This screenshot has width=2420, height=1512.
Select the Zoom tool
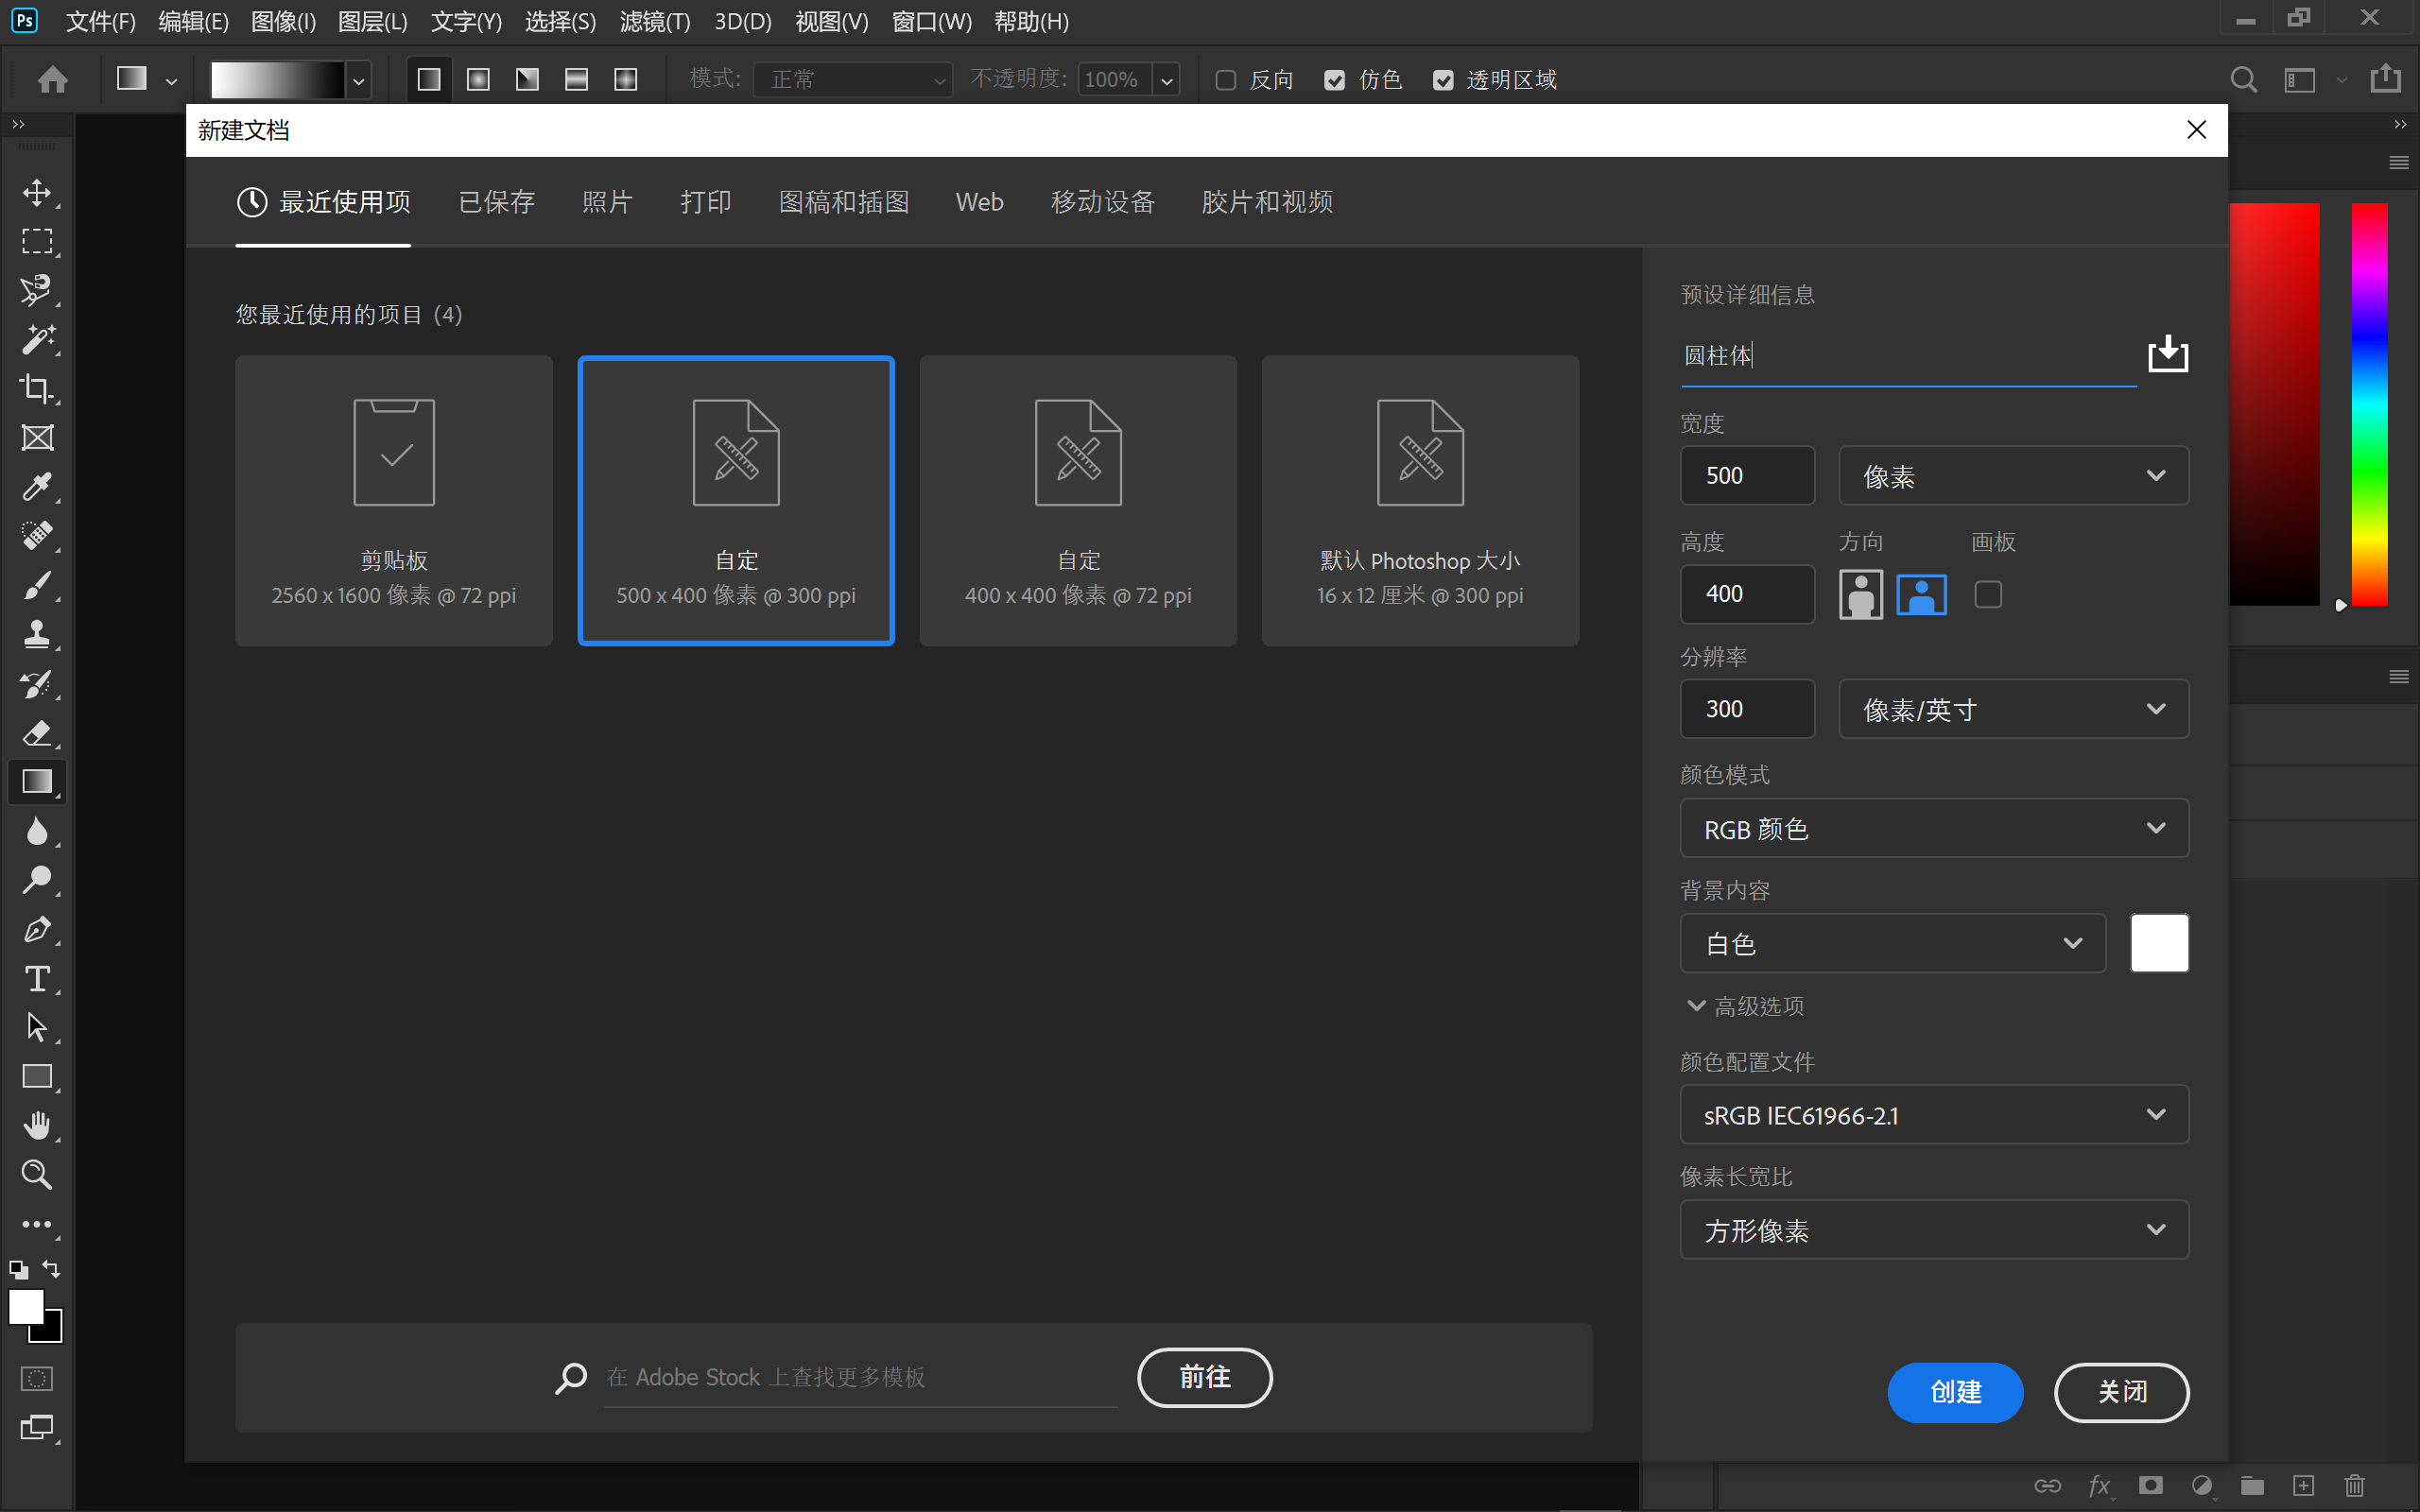tap(37, 1175)
